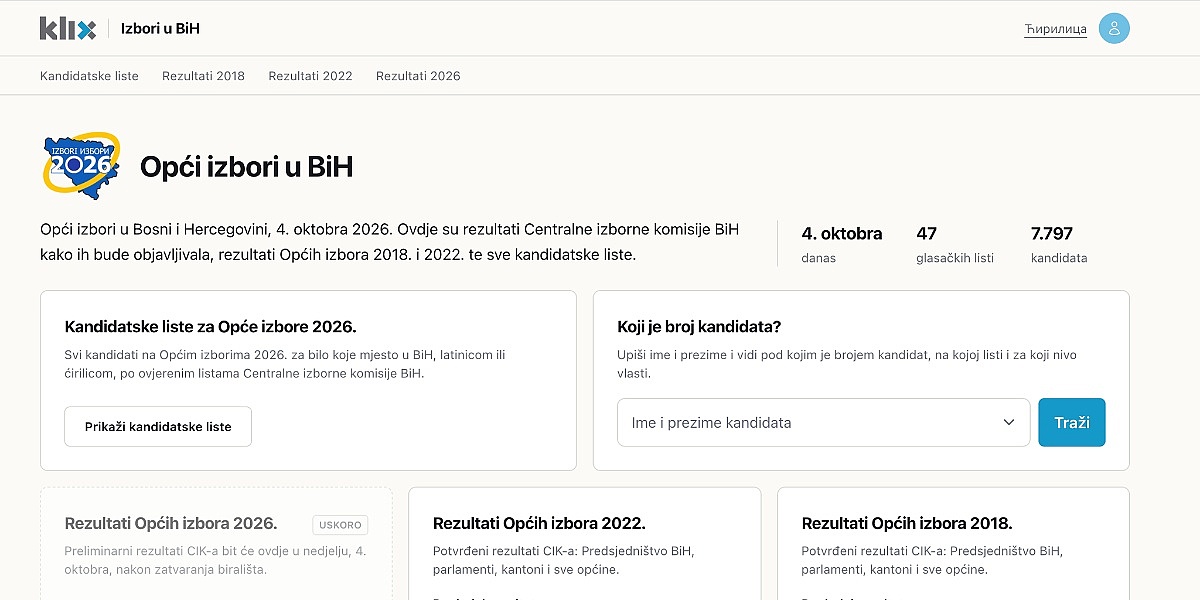The image size is (1200, 600).
Task: Click the Izbori u BiH header title
Action: [160, 28]
